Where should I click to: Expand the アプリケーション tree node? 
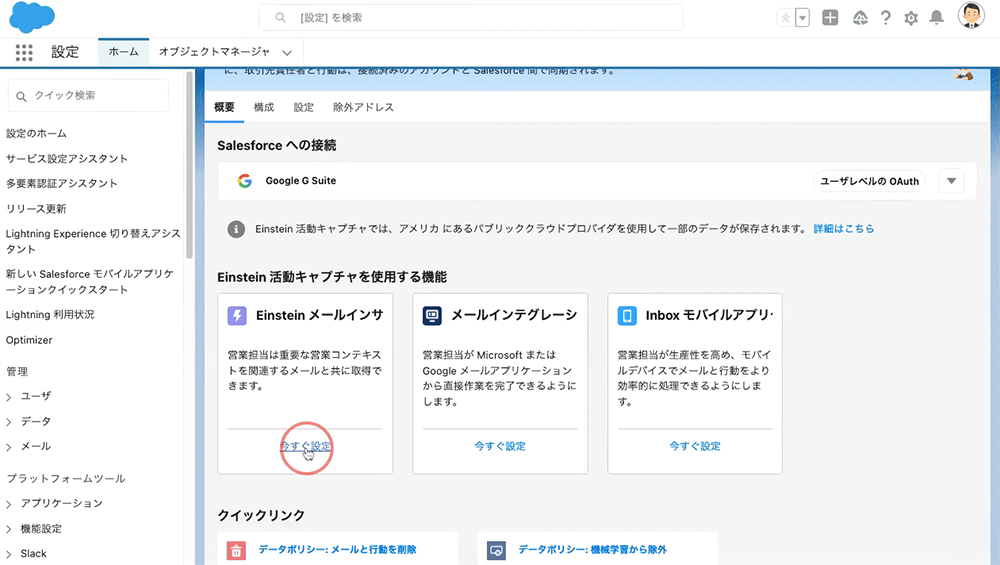pyautogui.click(x=9, y=504)
